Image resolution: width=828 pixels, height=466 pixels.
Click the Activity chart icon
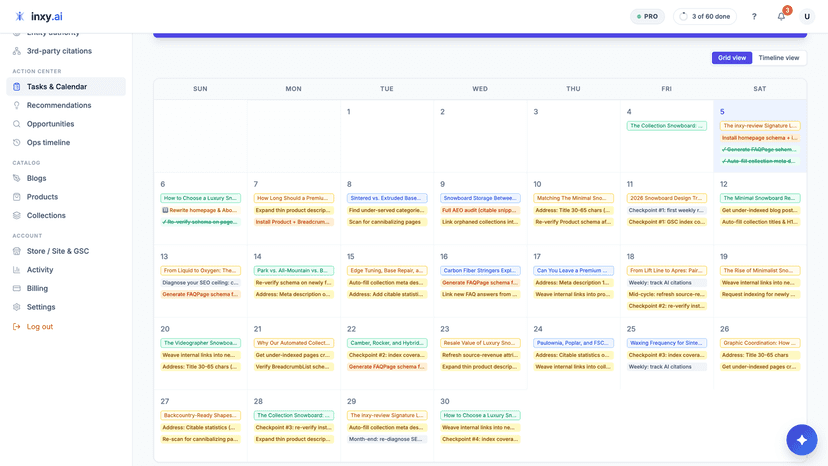click(16, 269)
